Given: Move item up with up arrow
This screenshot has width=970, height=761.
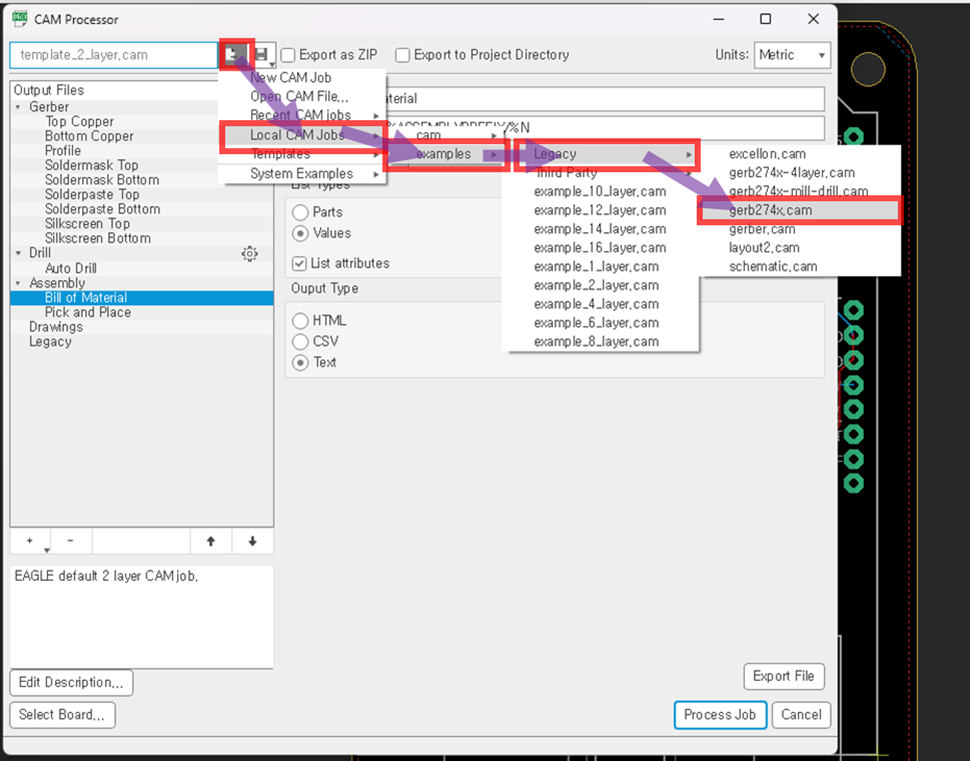Looking at the screenshot, I should [211, 541].
